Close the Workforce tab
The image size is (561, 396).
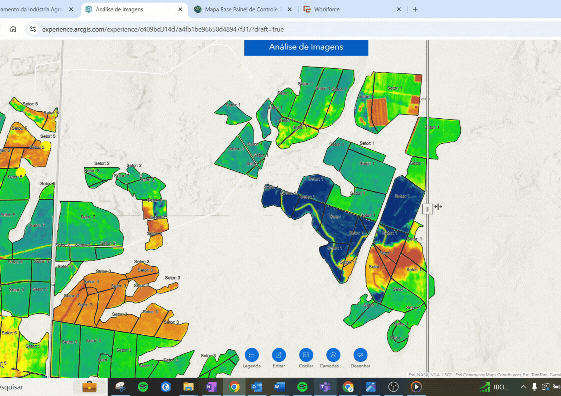pyautogui.click(x=399, y=9)
